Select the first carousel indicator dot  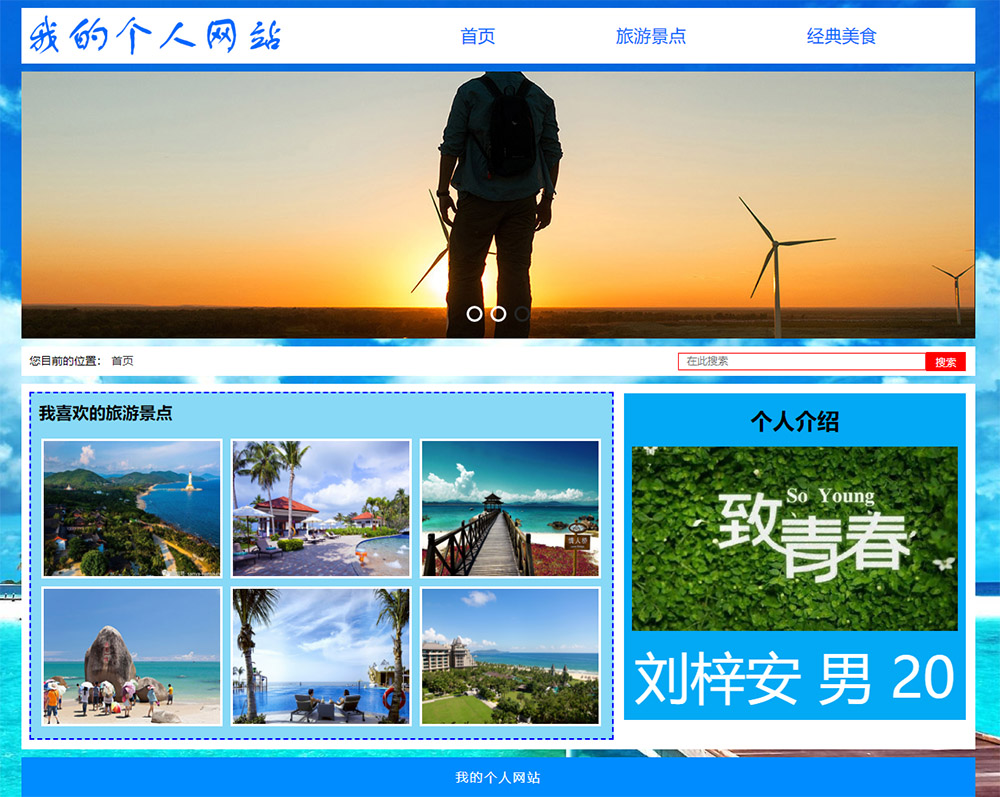click(x=474, y=314)
